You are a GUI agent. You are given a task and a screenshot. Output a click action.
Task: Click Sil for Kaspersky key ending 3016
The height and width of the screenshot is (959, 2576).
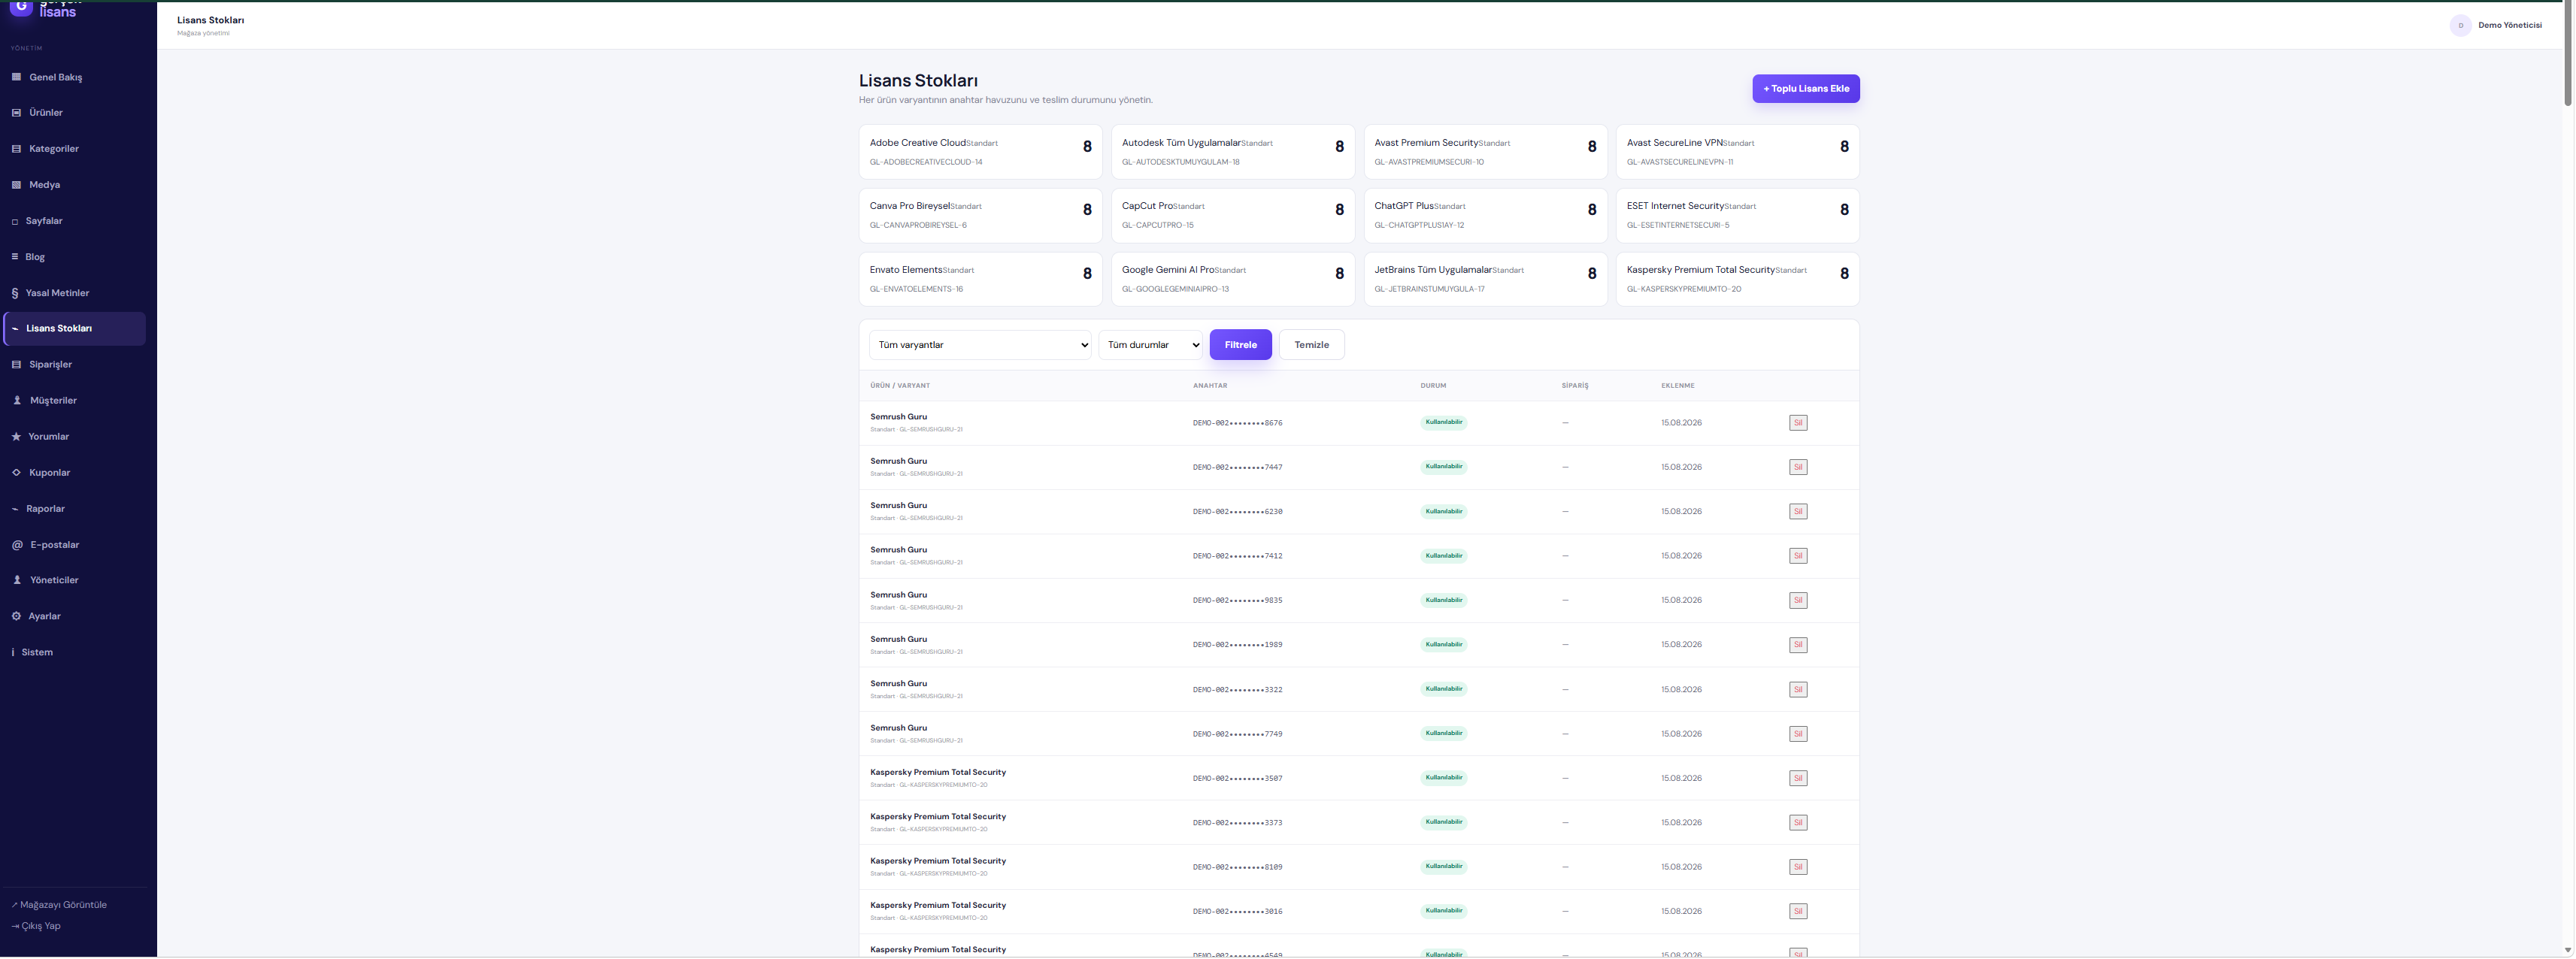pos(1797,912)
